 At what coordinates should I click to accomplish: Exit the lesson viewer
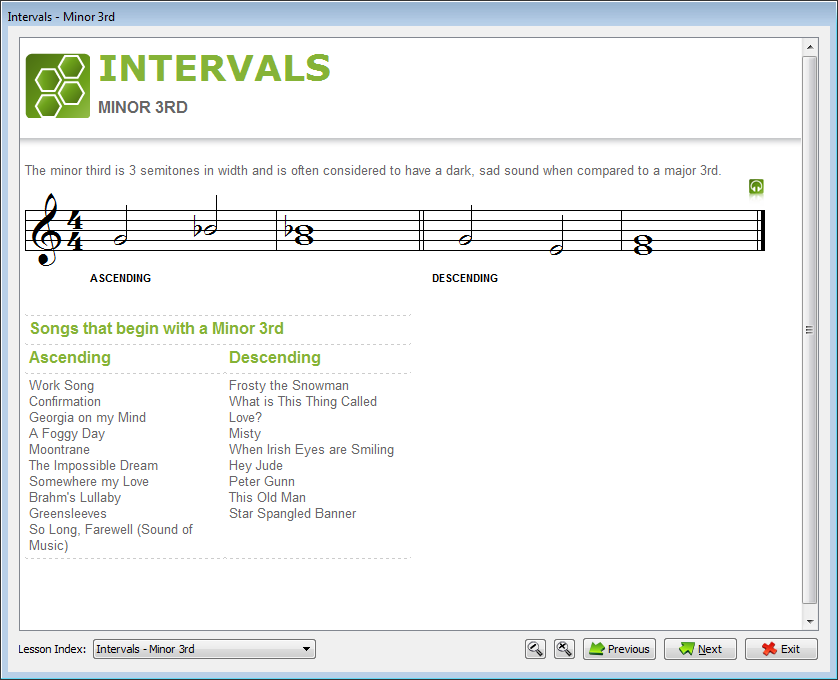pyautogui.click(x=781, y=649)
